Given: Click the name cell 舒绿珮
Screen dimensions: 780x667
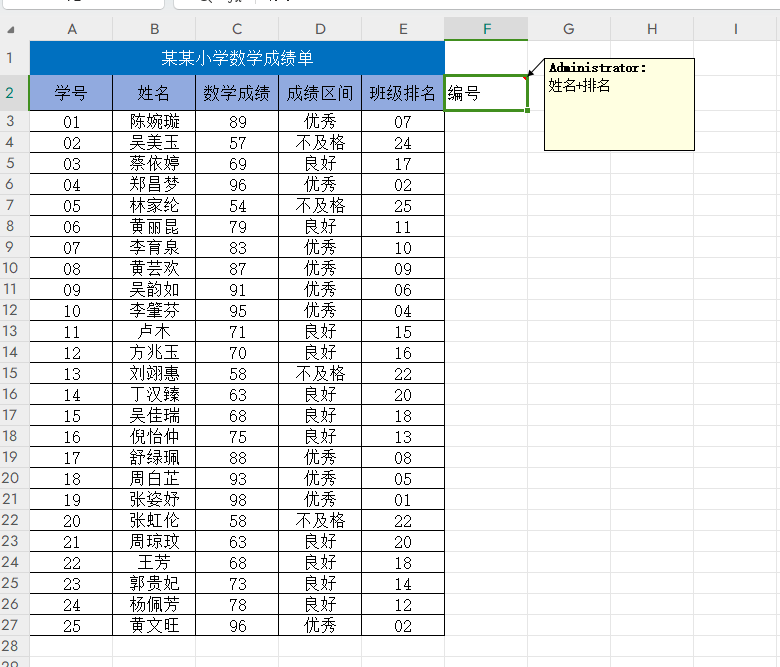Looking at the screenshot, I should [154, 458].
